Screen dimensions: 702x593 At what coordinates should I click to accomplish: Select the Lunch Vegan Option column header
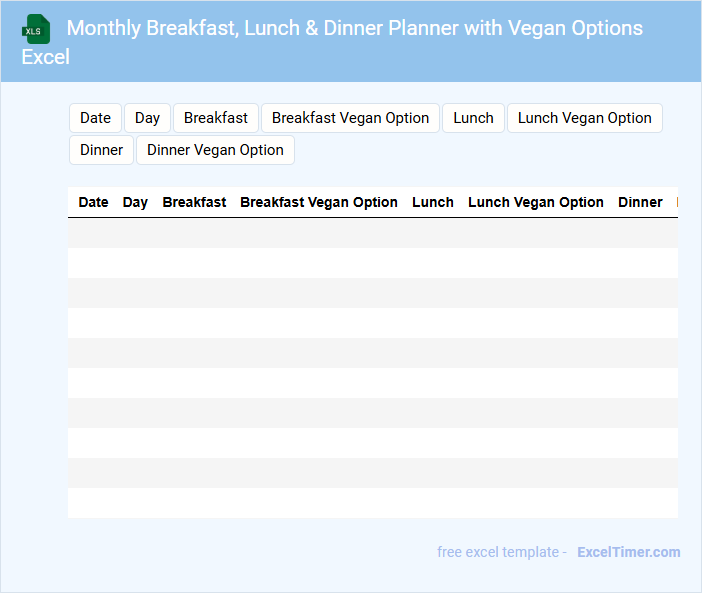(x=536, y=202)
